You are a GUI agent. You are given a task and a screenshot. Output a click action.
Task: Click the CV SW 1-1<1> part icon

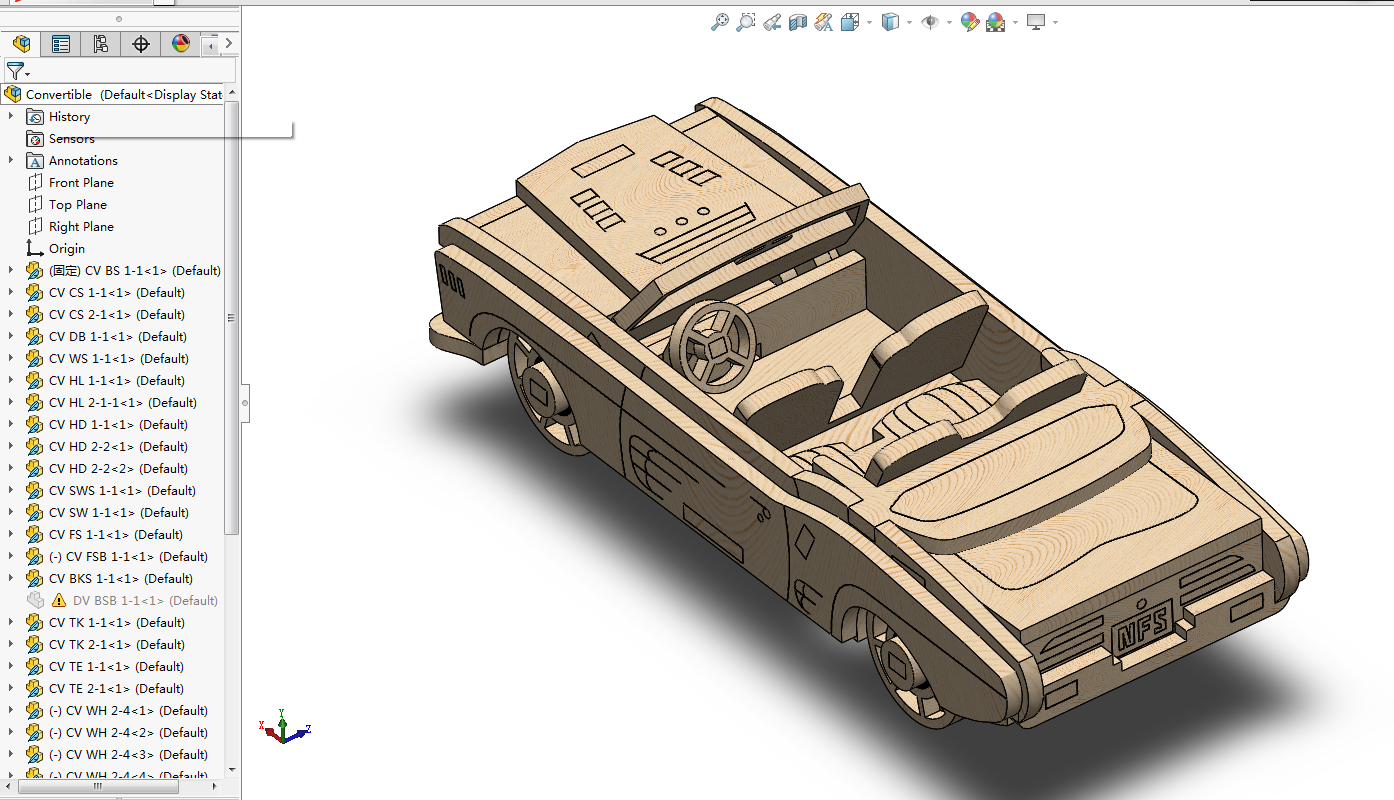coord(35,512)
